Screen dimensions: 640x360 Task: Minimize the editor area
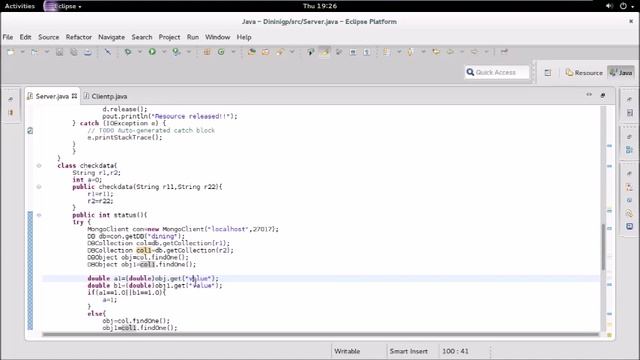point(589,95)
